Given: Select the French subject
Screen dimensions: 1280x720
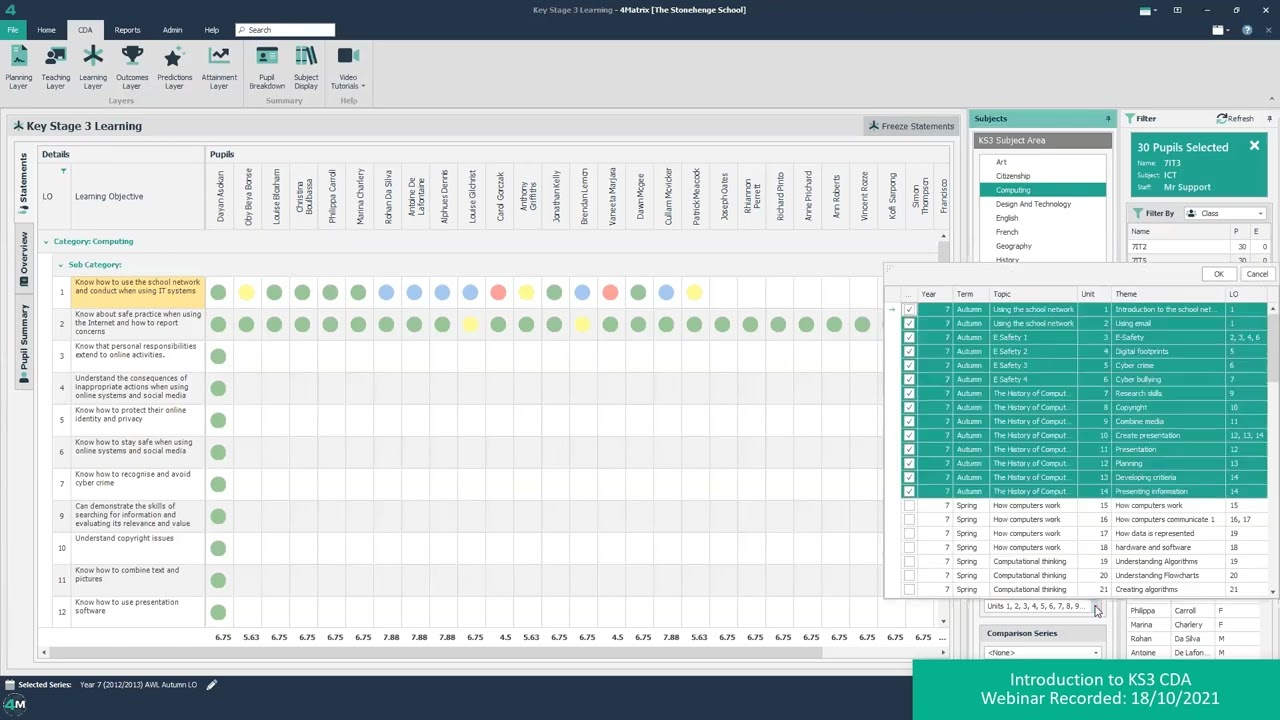Looking at the screenshot, I should point(1007,232).
